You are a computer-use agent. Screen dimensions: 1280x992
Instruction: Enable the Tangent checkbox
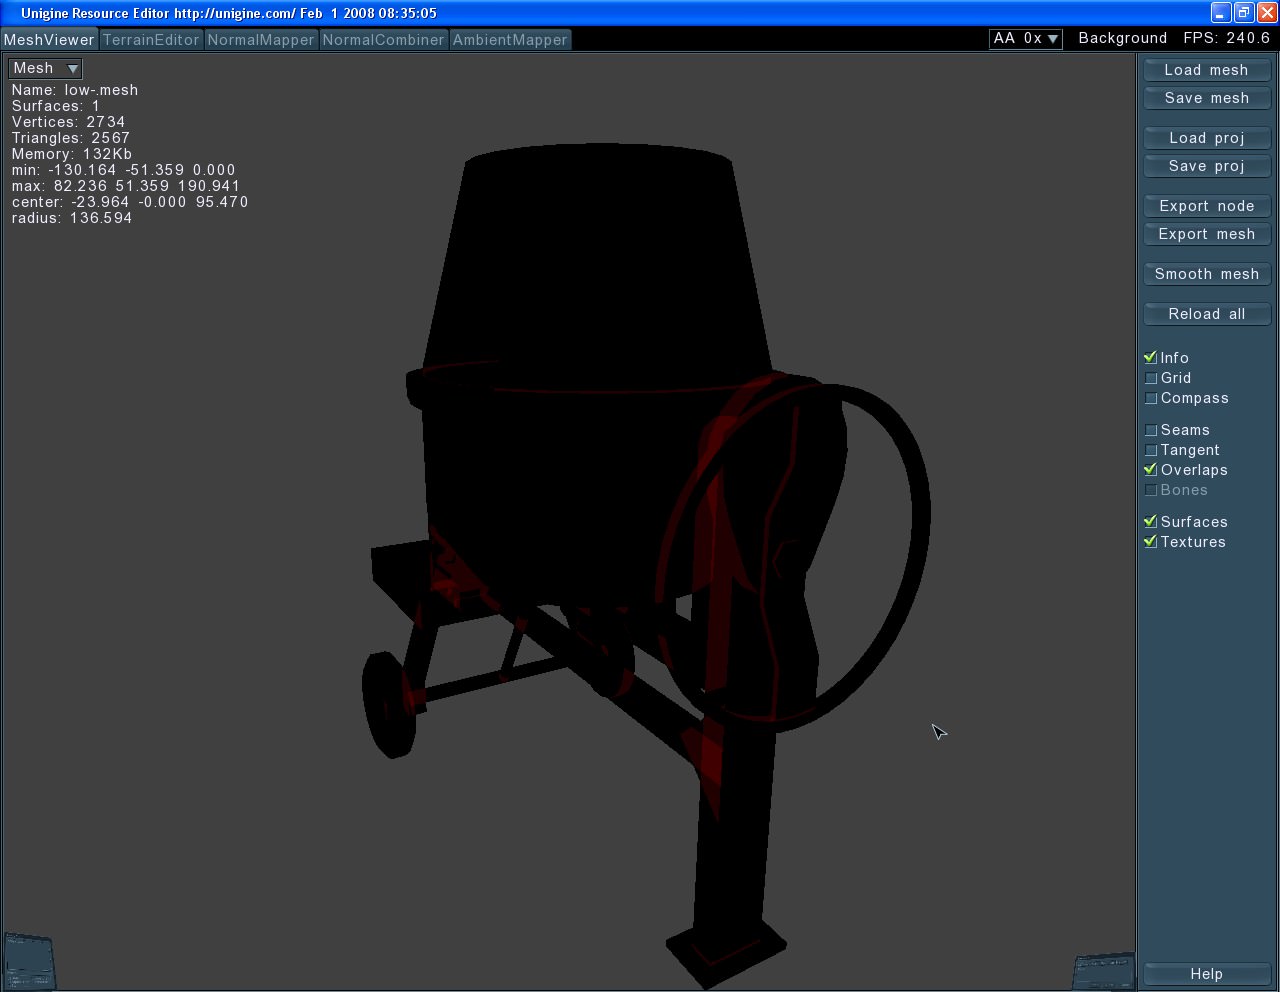click(1151, 450)
